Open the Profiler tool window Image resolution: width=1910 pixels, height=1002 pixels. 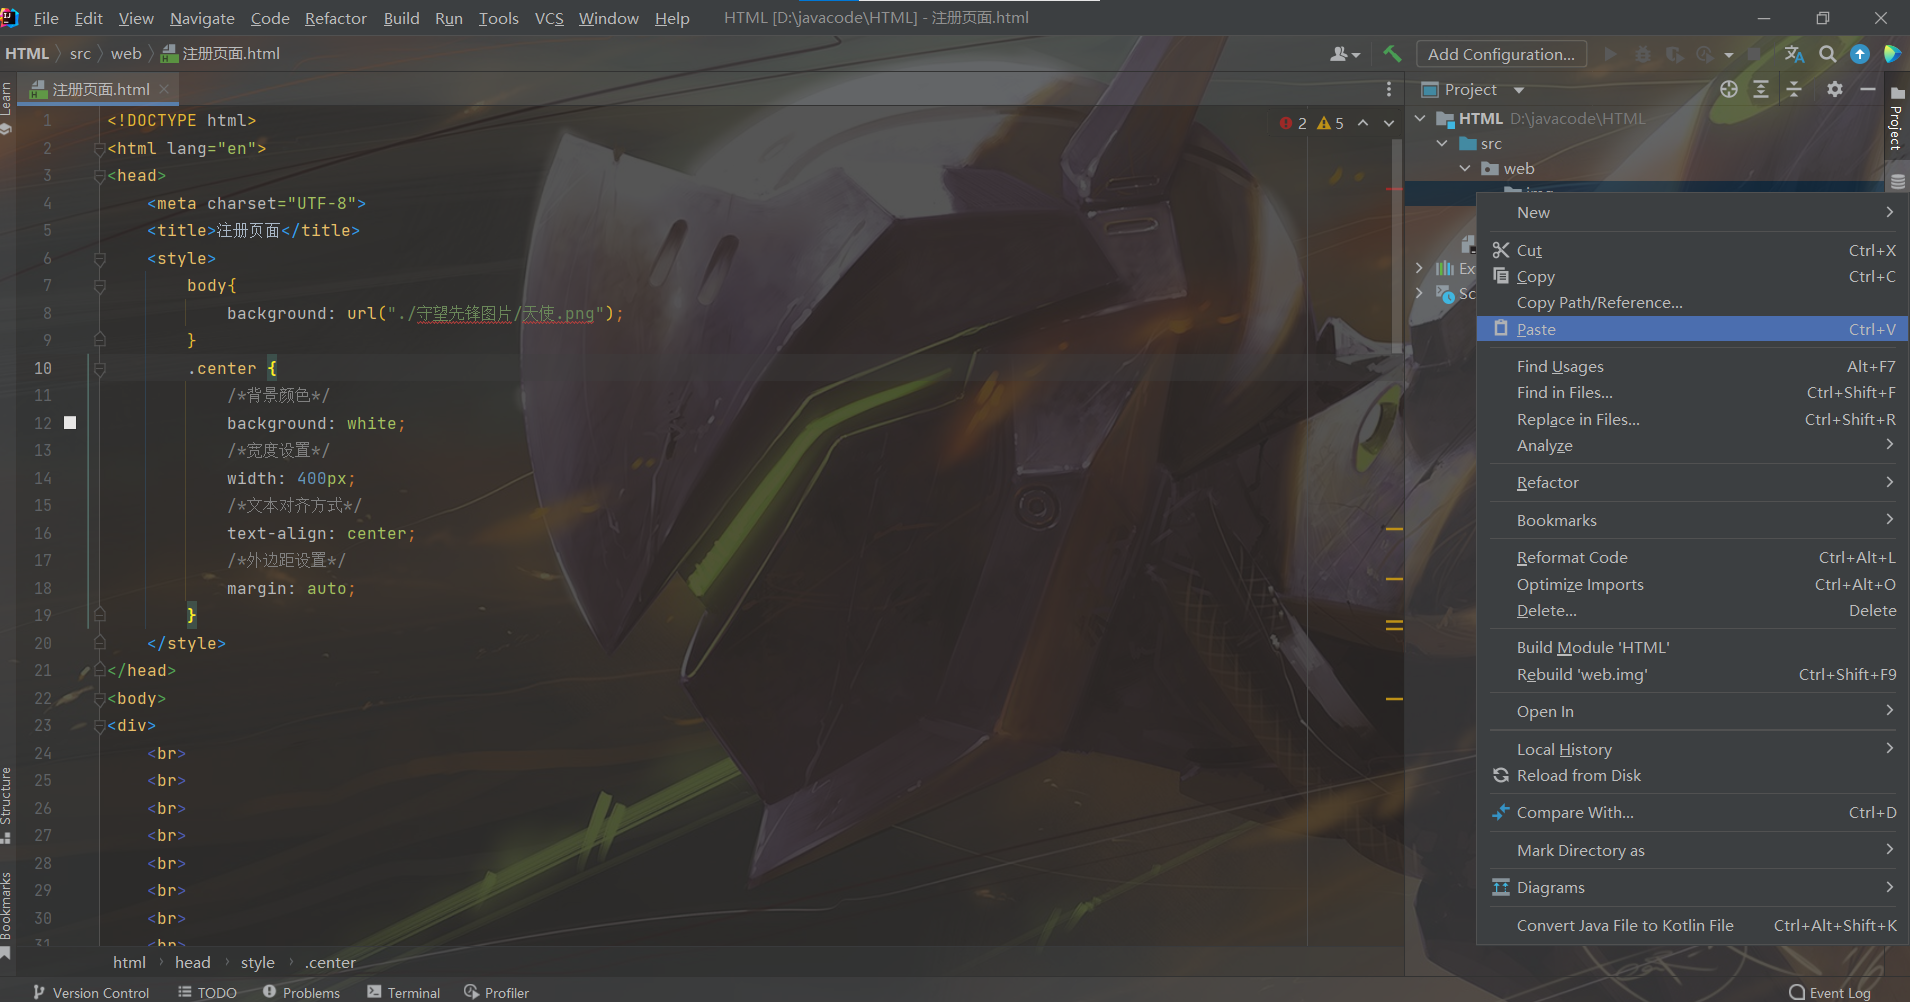tap(496, 992)
